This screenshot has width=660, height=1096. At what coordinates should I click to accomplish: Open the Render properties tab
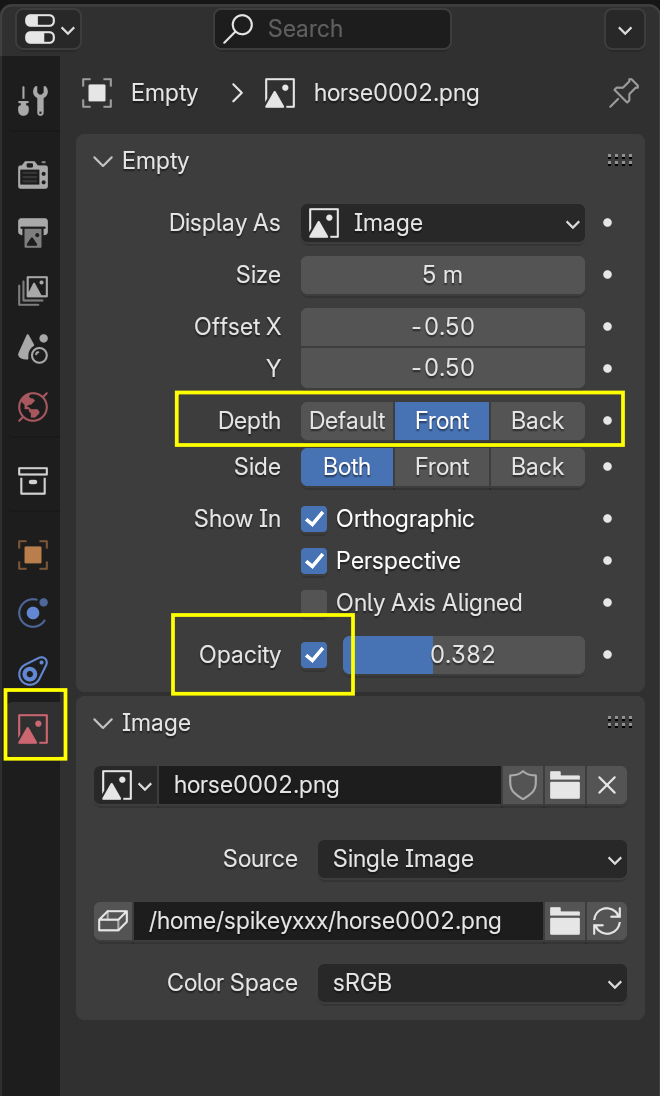point(33,175)
